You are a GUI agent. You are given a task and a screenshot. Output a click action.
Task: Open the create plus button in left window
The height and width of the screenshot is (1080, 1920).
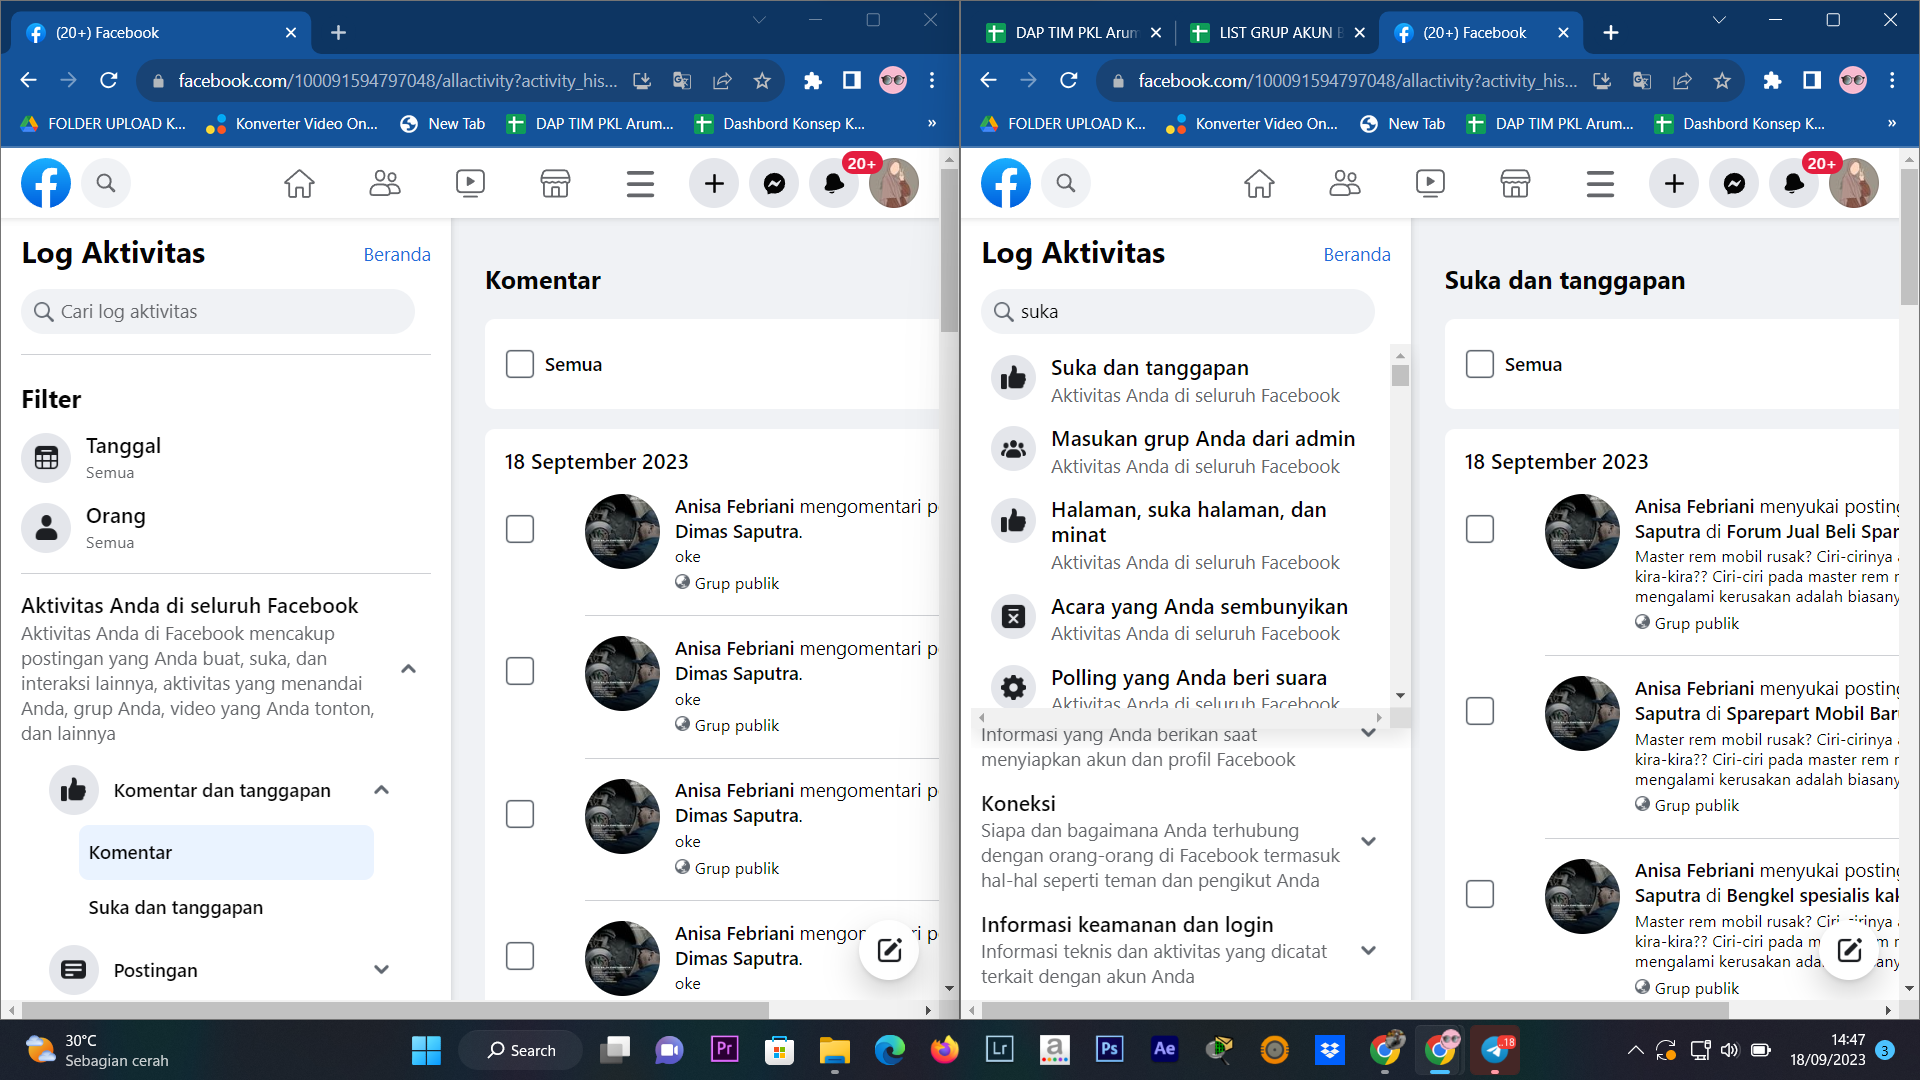[x=714, y=184]
